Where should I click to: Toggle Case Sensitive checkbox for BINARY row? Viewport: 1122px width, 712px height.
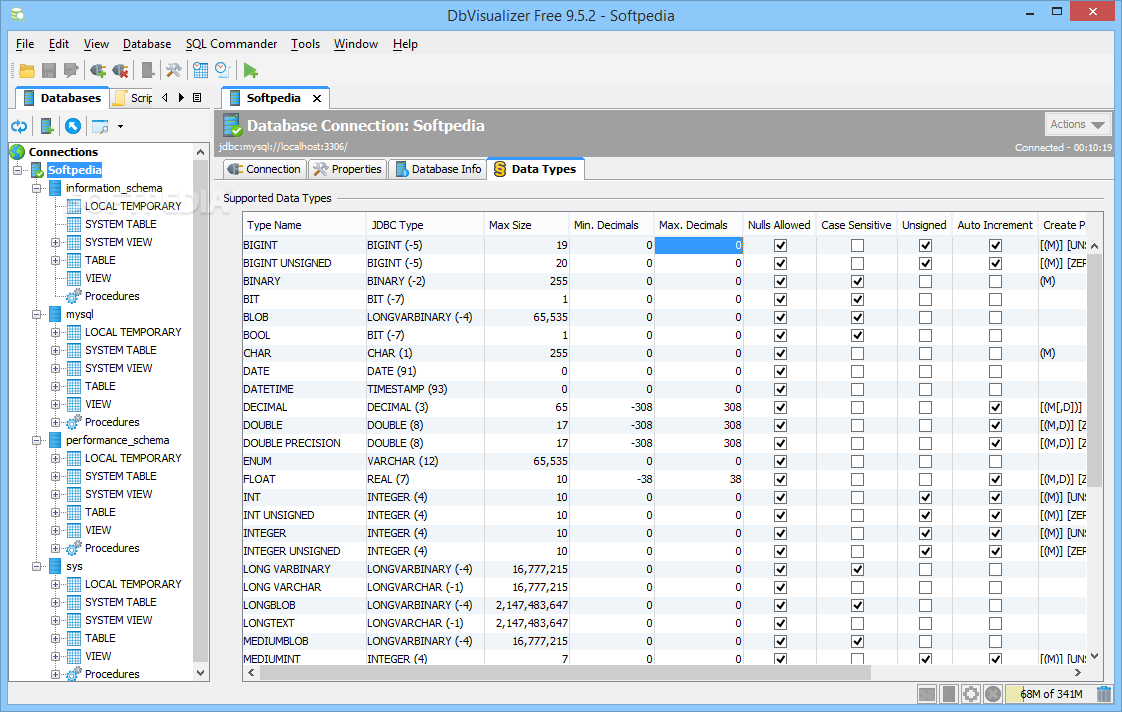(857, 281)
